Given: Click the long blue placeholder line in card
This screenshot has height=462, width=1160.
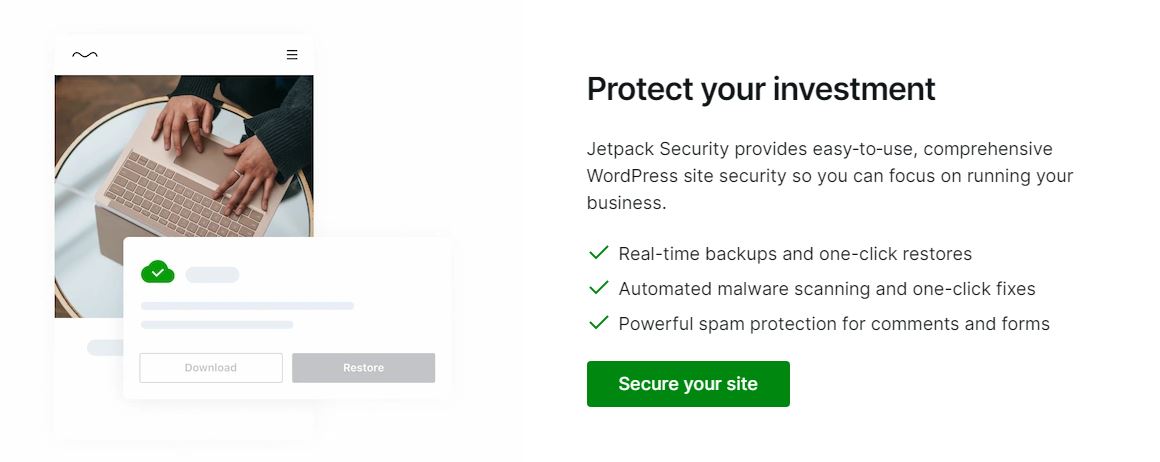Looking at the screenshot, I should click(x=247, y=306).
